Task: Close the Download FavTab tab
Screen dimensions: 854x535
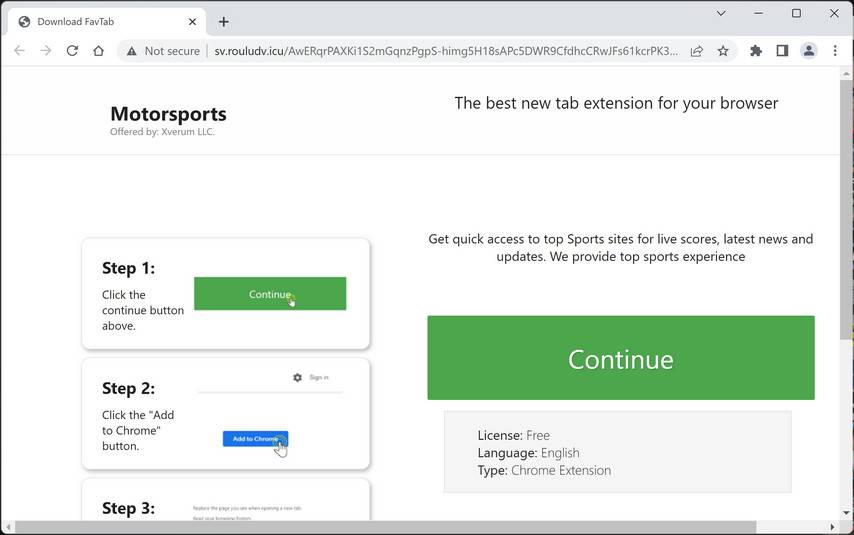Action: coord(192,22)
